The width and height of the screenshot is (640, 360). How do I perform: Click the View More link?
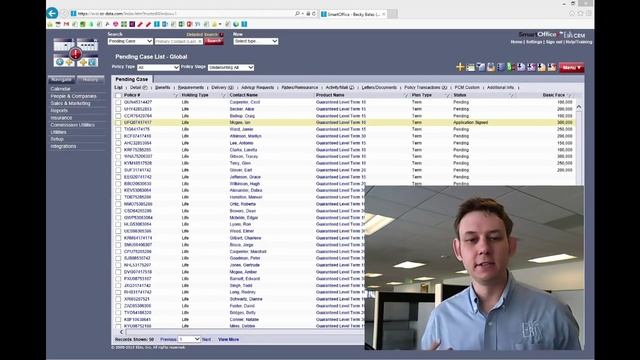[x=229, y=340]
